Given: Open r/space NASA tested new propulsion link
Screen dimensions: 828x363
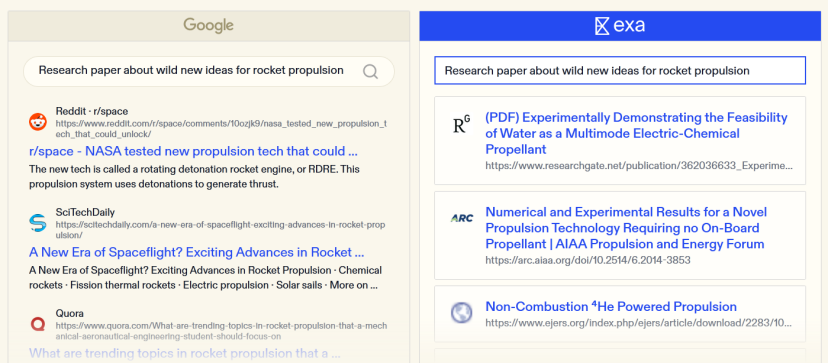Looking at the screenshot, I should tap(193, 152).
